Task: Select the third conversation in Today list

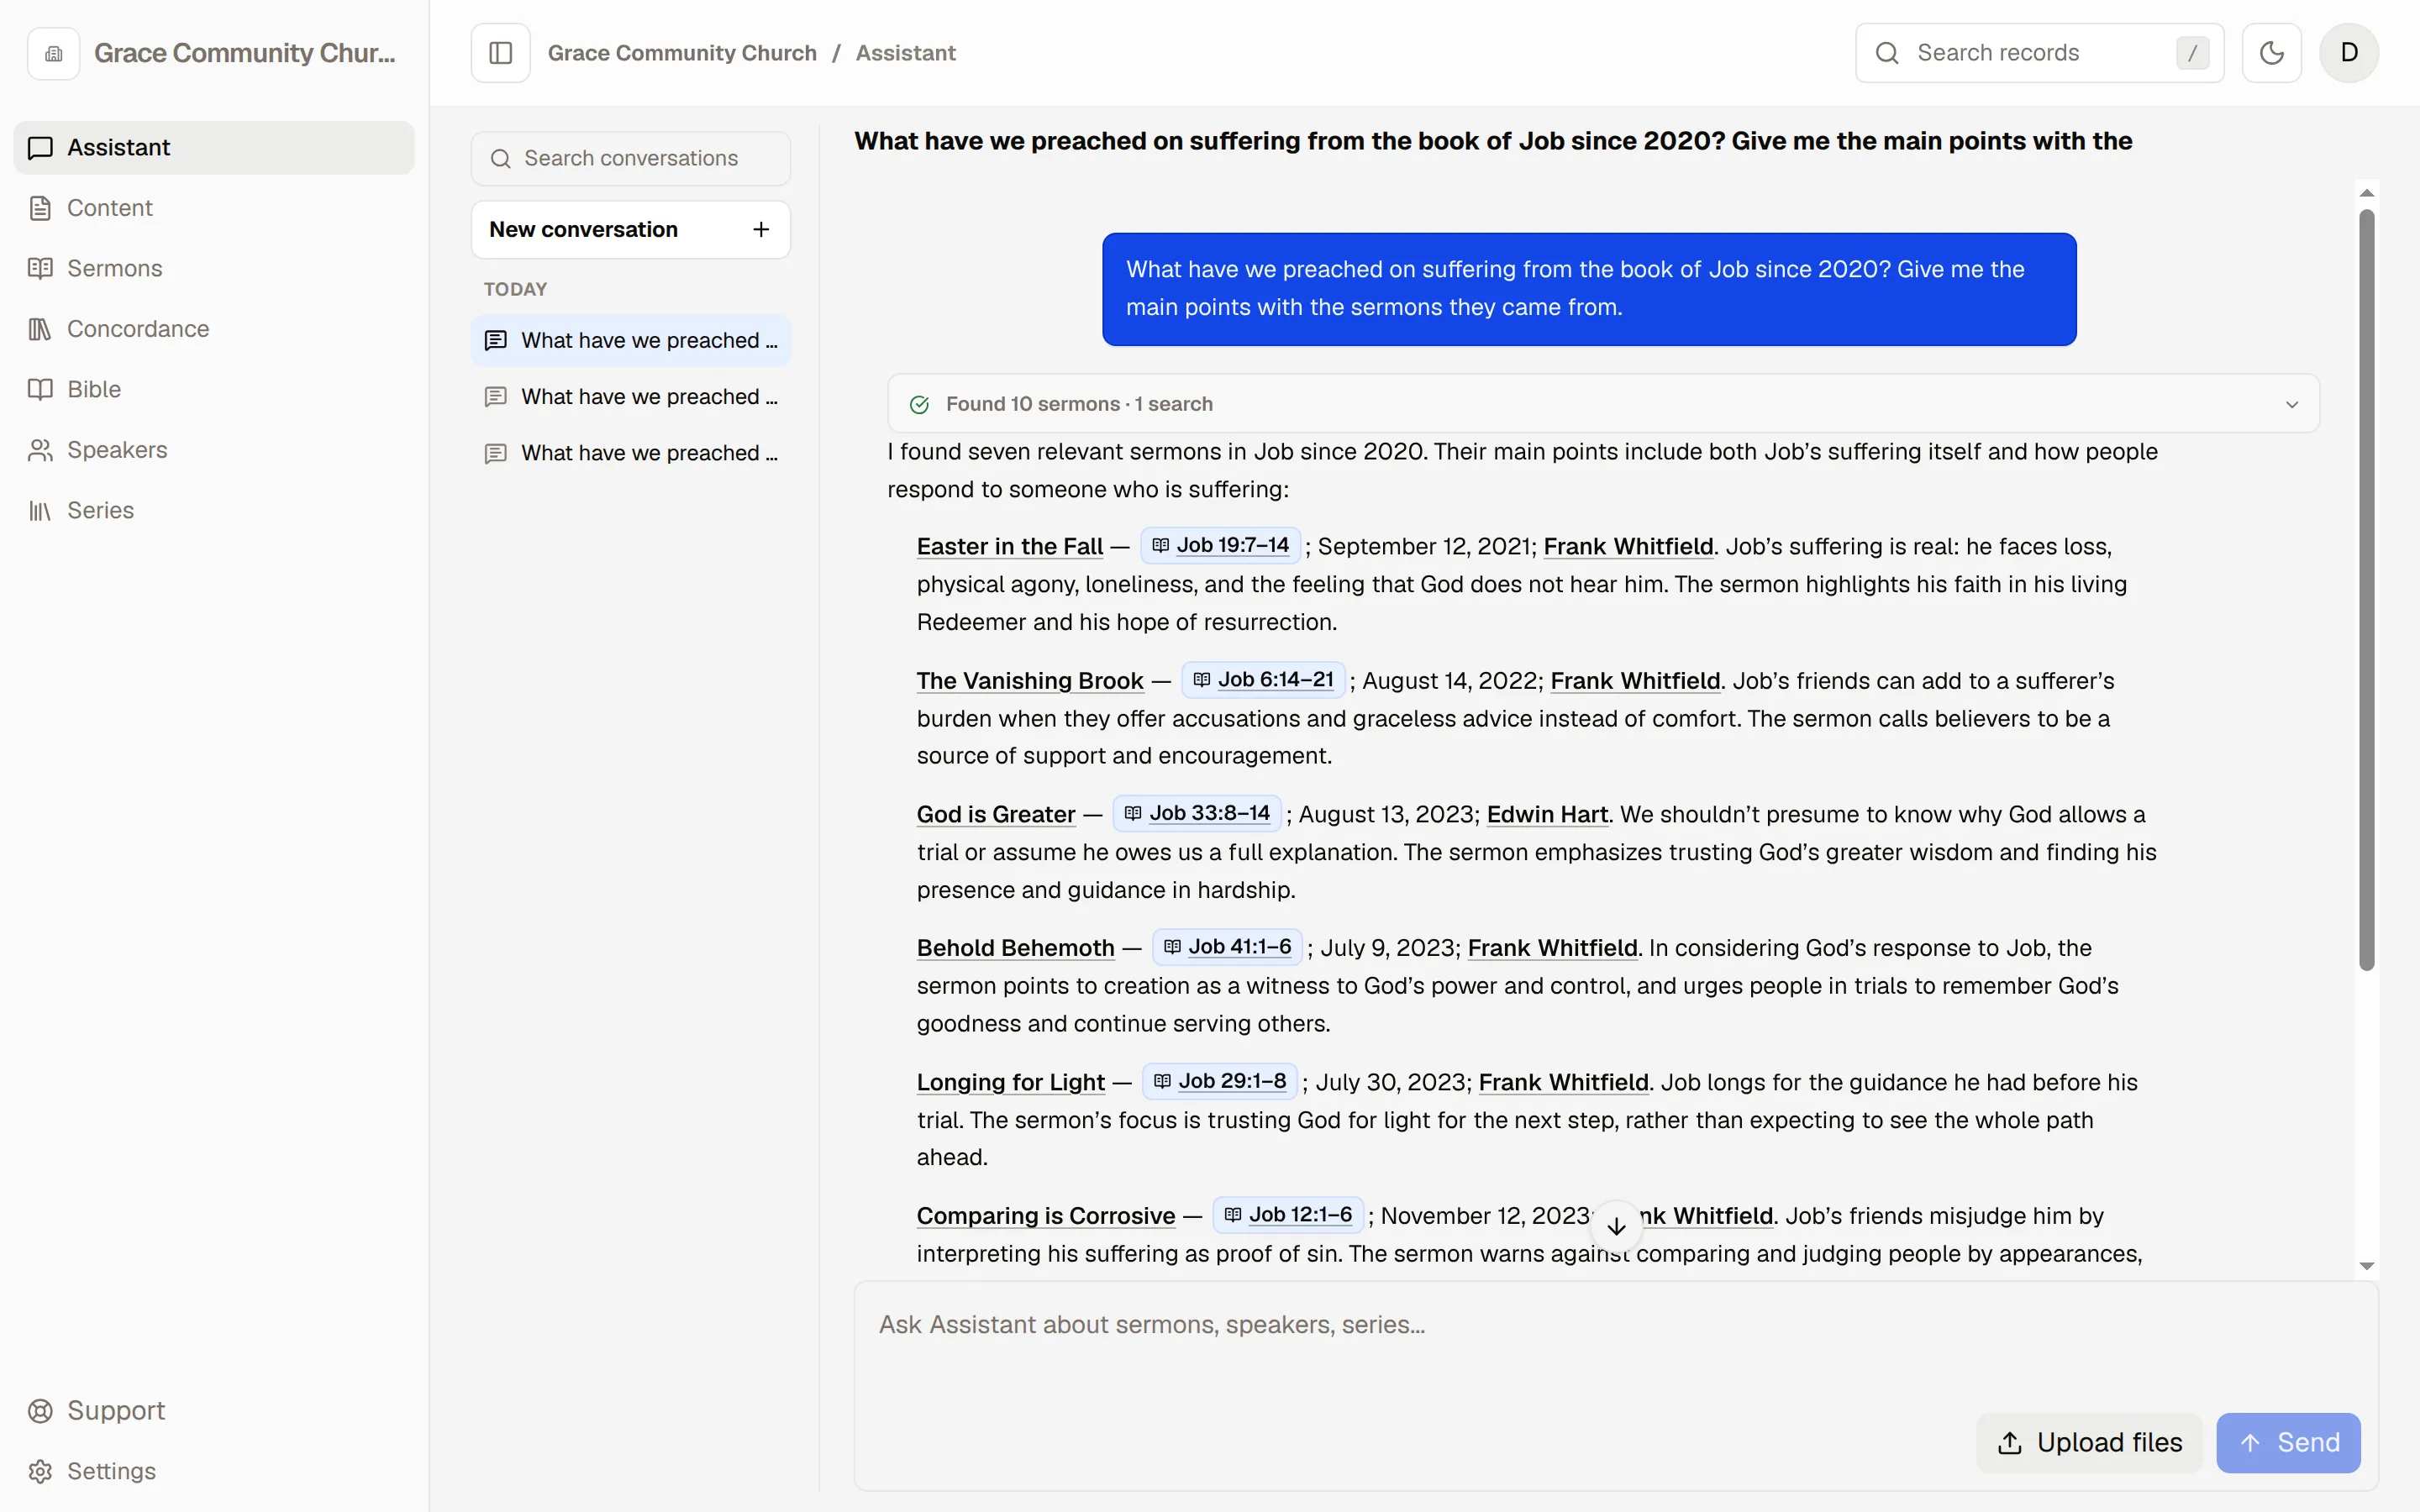Action: point(630,453)
